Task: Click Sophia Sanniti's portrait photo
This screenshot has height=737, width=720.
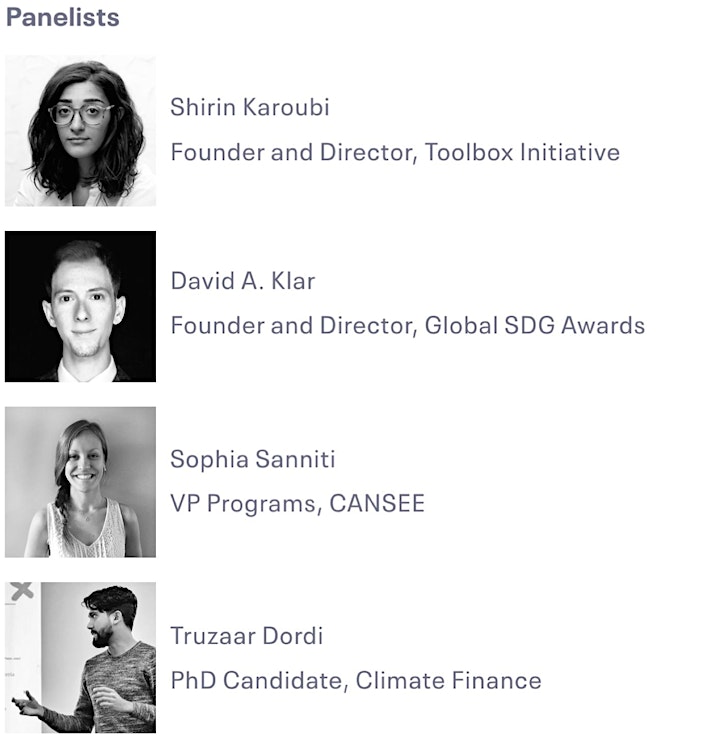Action: pos(80,482)
